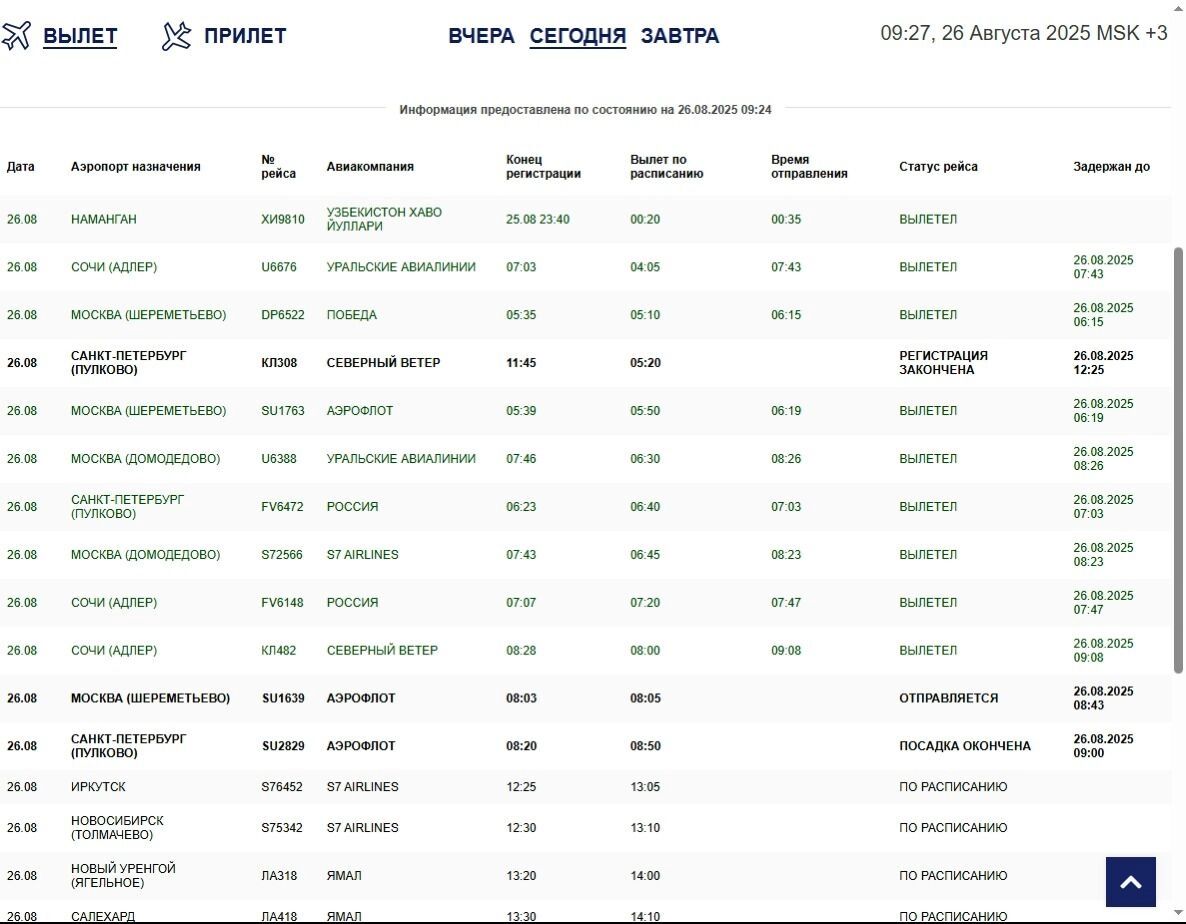Screen dimensions: 1186x924
Task: Click the Аэропорт назначения column header
Action: [135, 167]
